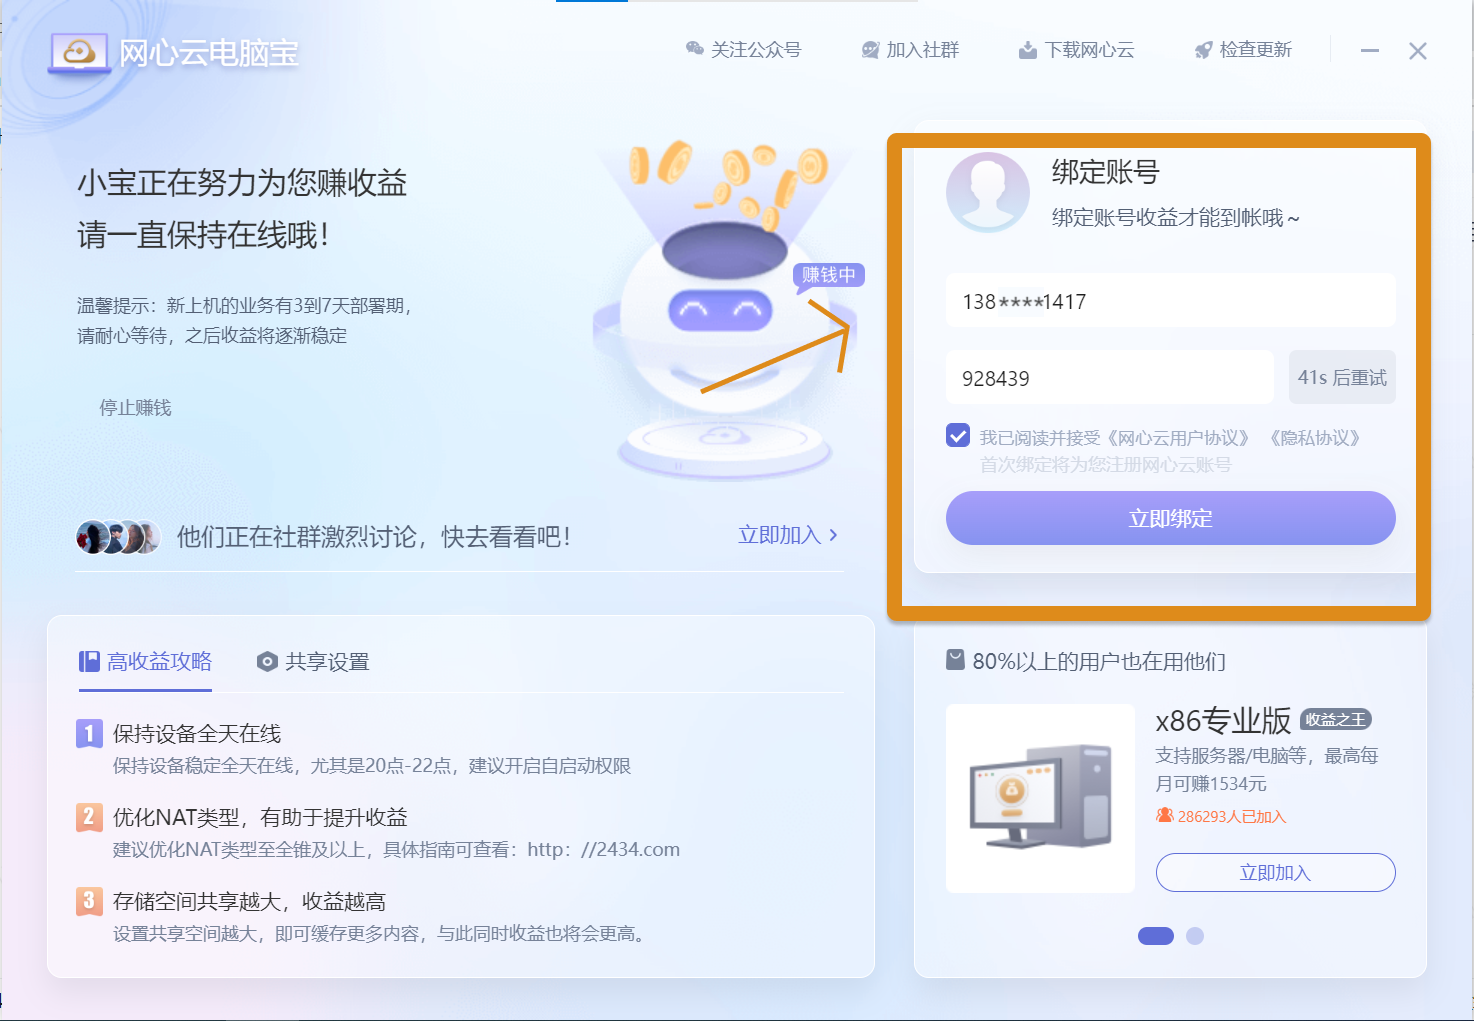Select the second carousel indicator dot
1474x1021 pixels.
point(1195,936)
